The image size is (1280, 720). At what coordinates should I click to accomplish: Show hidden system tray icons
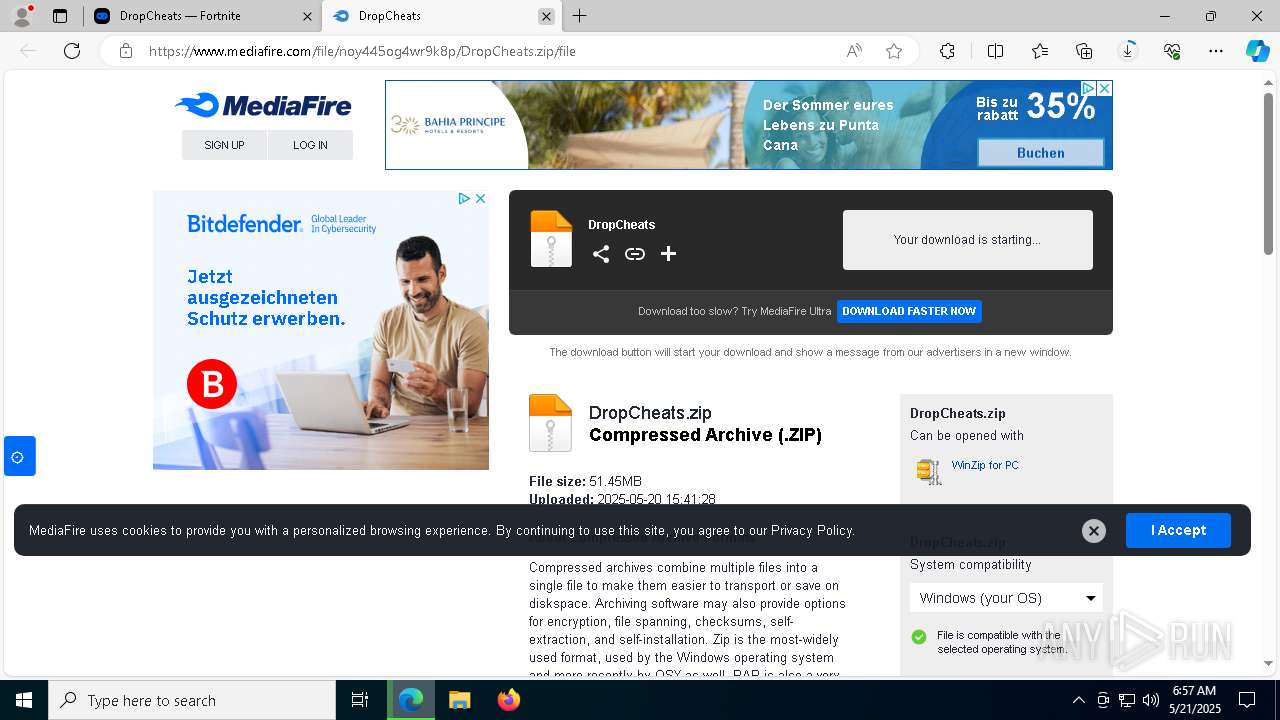pyautogui.click(x=1078, y=700)
